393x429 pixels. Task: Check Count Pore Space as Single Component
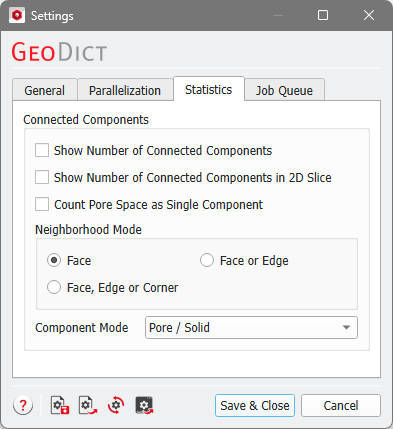click(x=42, y=204)
